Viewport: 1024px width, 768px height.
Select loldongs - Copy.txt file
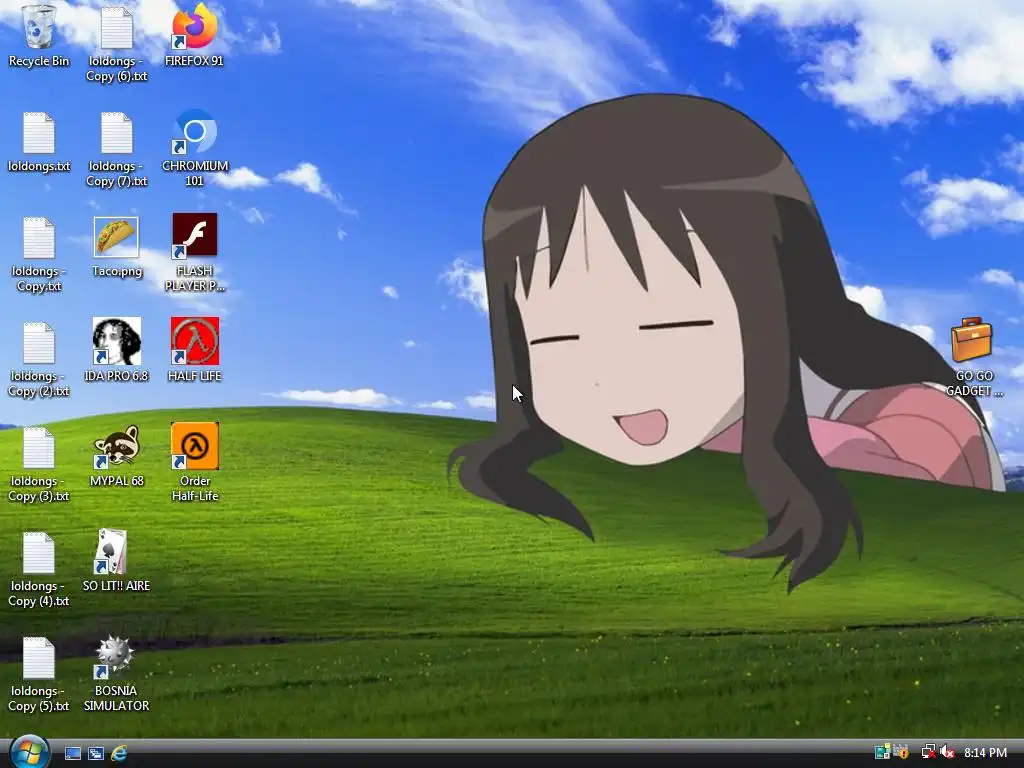(x=39, y=253)
